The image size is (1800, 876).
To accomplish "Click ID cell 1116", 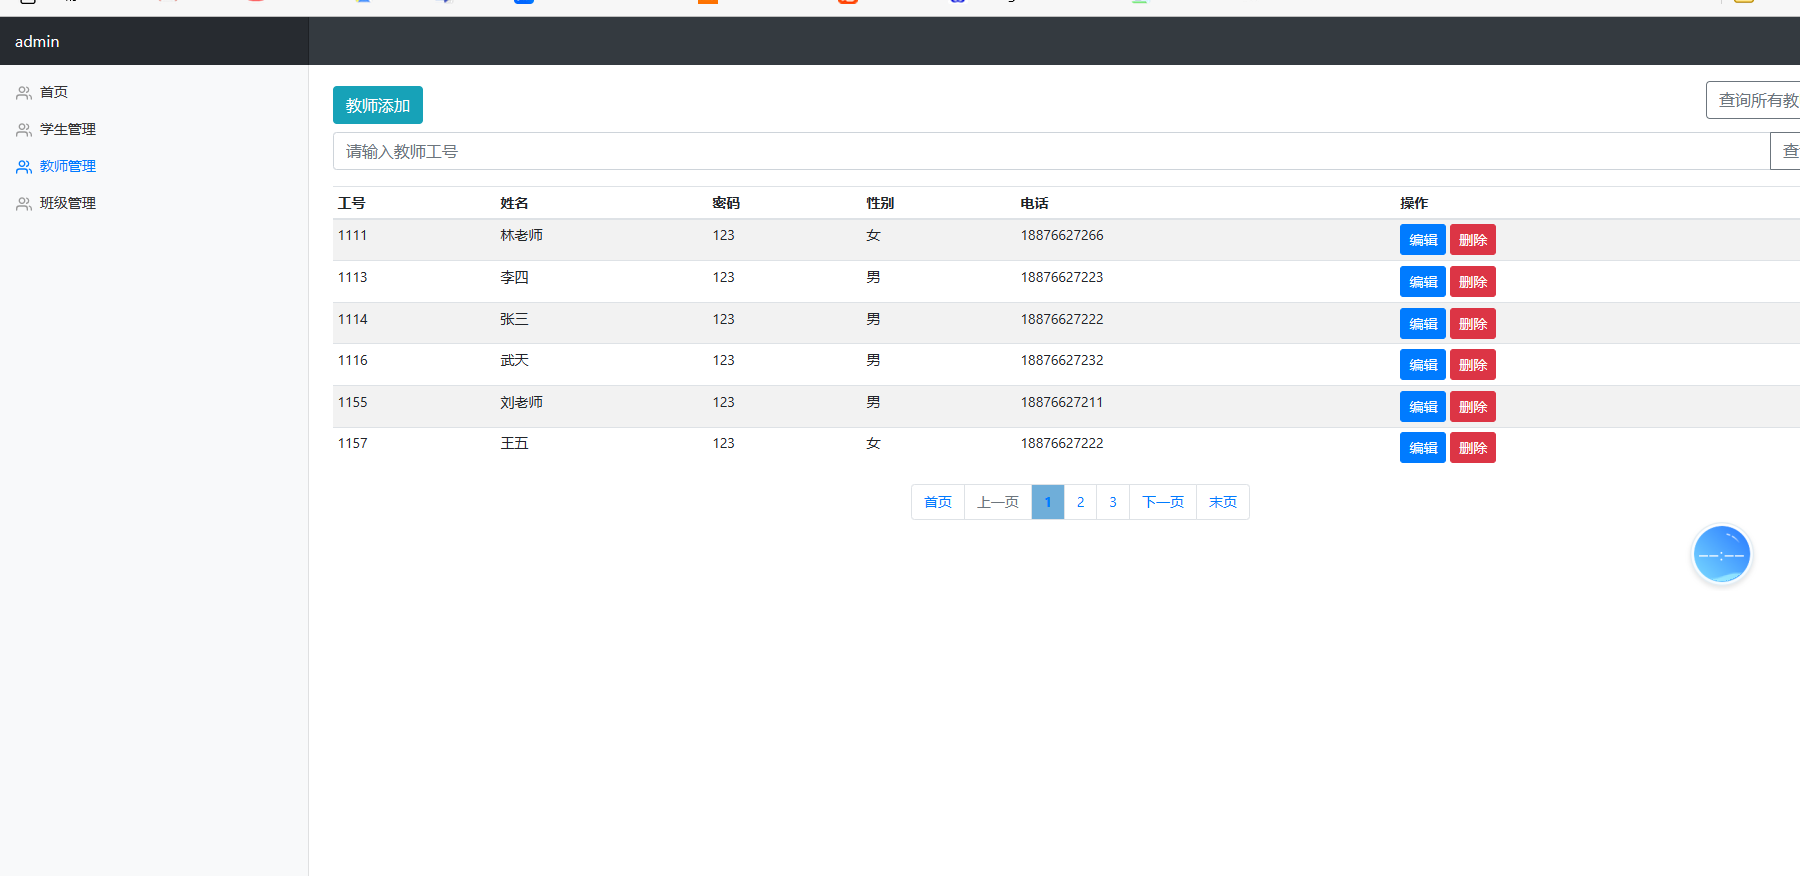I will click(x=352, y=360).
